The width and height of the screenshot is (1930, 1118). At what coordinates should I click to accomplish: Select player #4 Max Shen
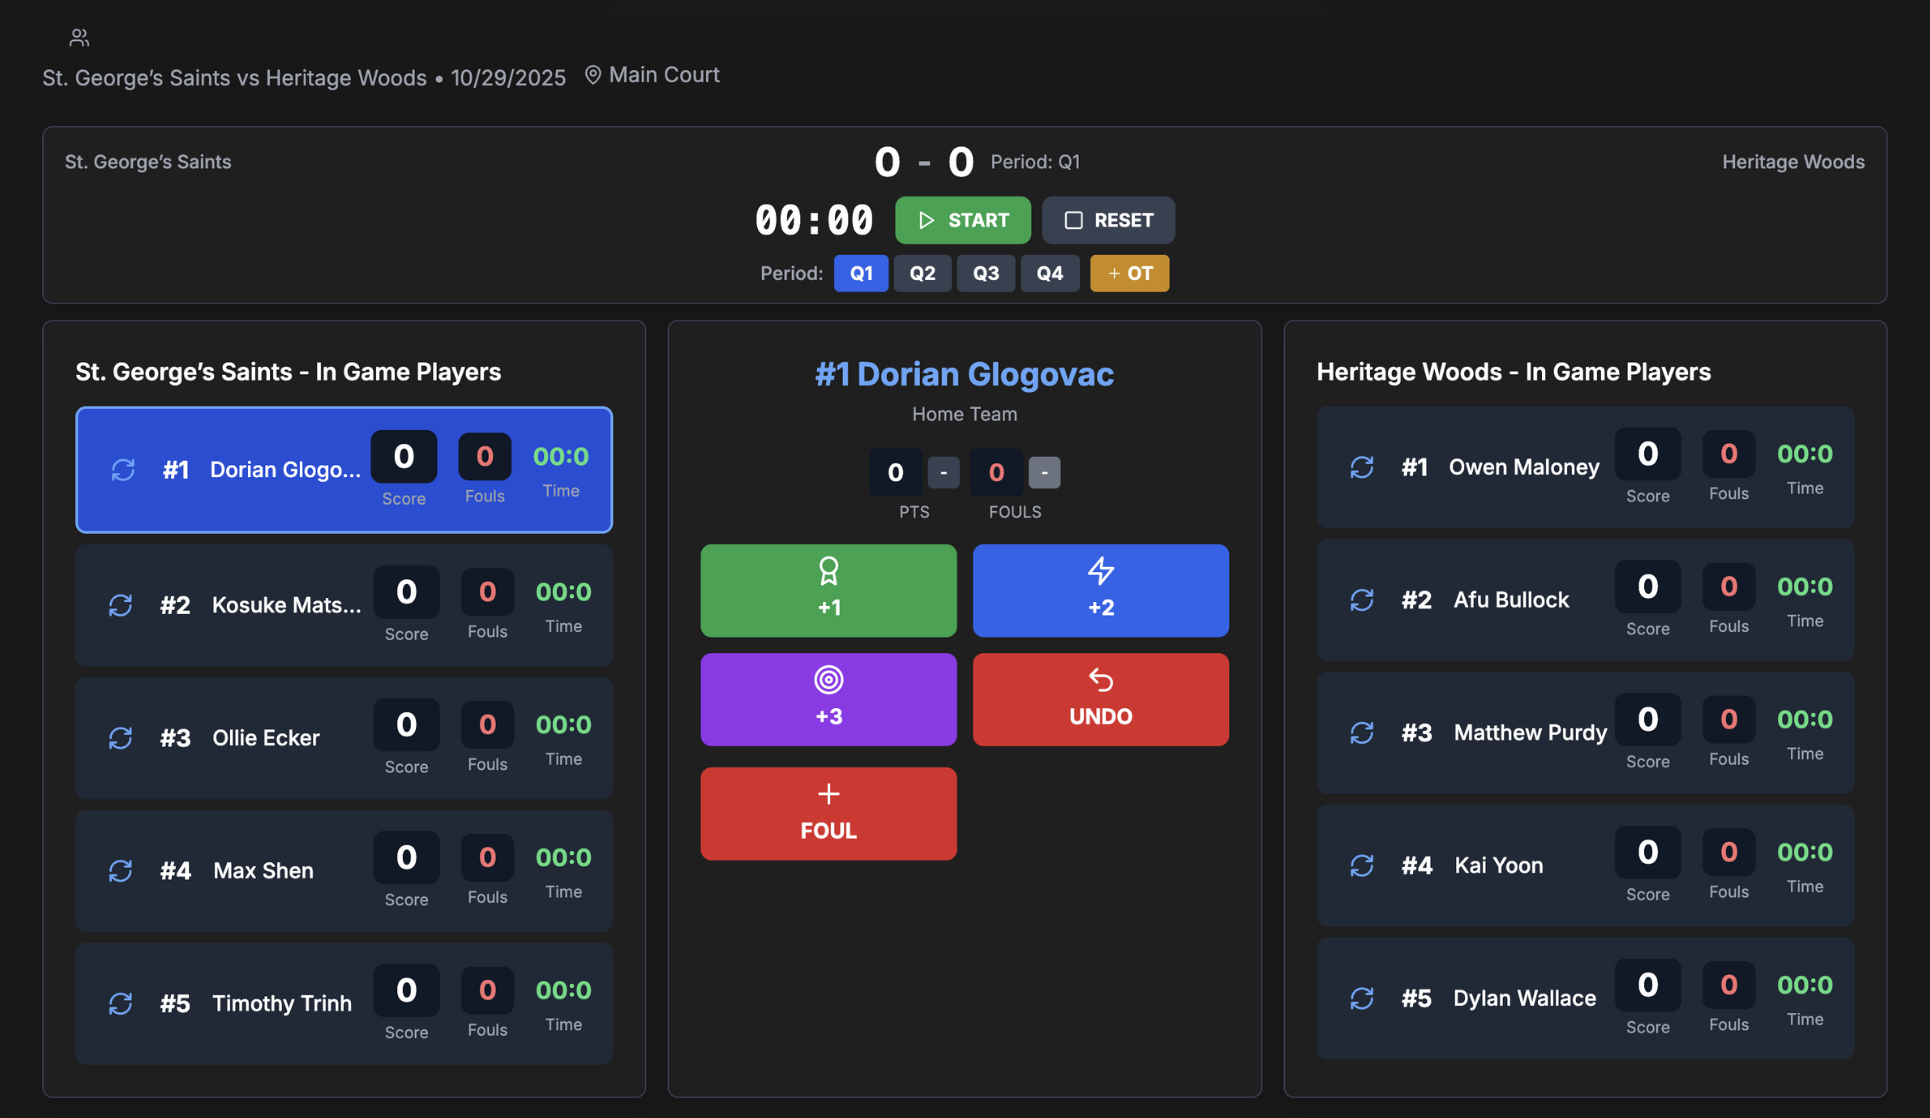coord(344,871)
